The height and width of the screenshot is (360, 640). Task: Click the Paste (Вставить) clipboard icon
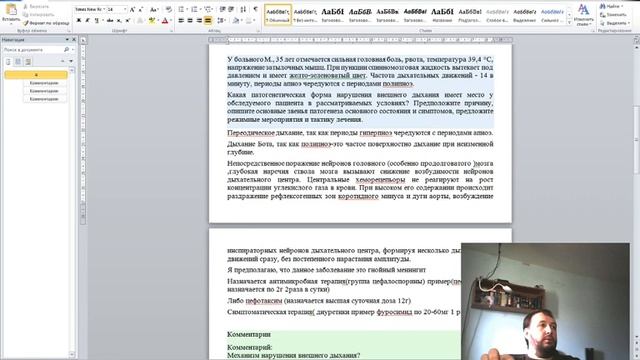tap(11, 10)
